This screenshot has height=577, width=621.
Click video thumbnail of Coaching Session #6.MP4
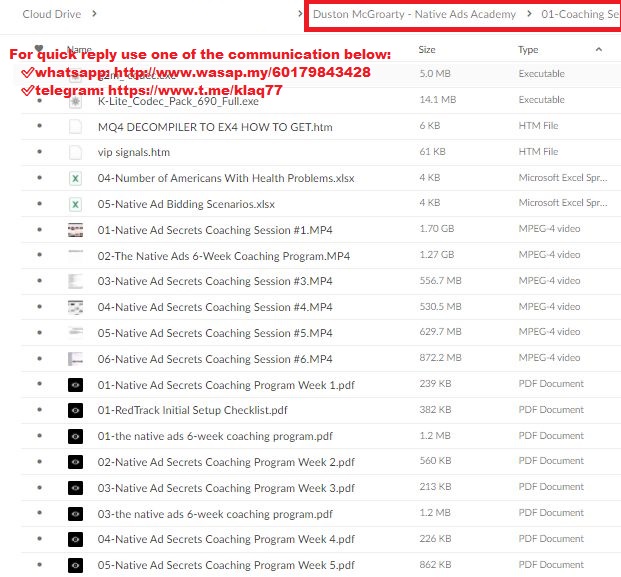pyautogui.click(x=75, y=359)
